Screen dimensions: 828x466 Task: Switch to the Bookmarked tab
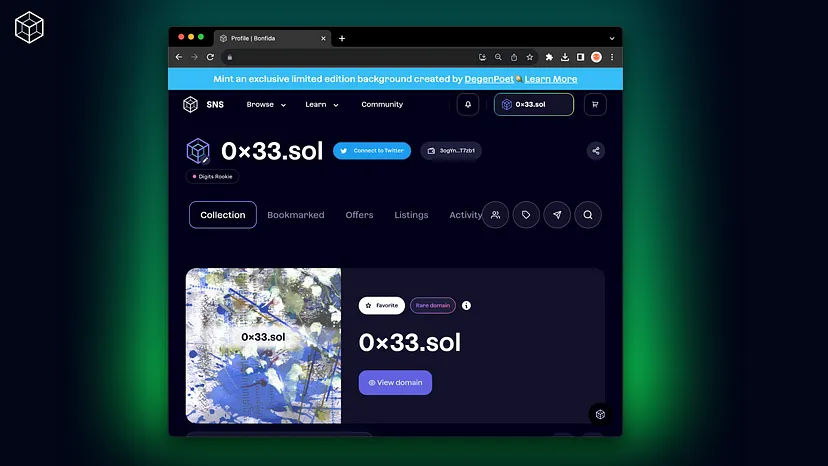296,215
